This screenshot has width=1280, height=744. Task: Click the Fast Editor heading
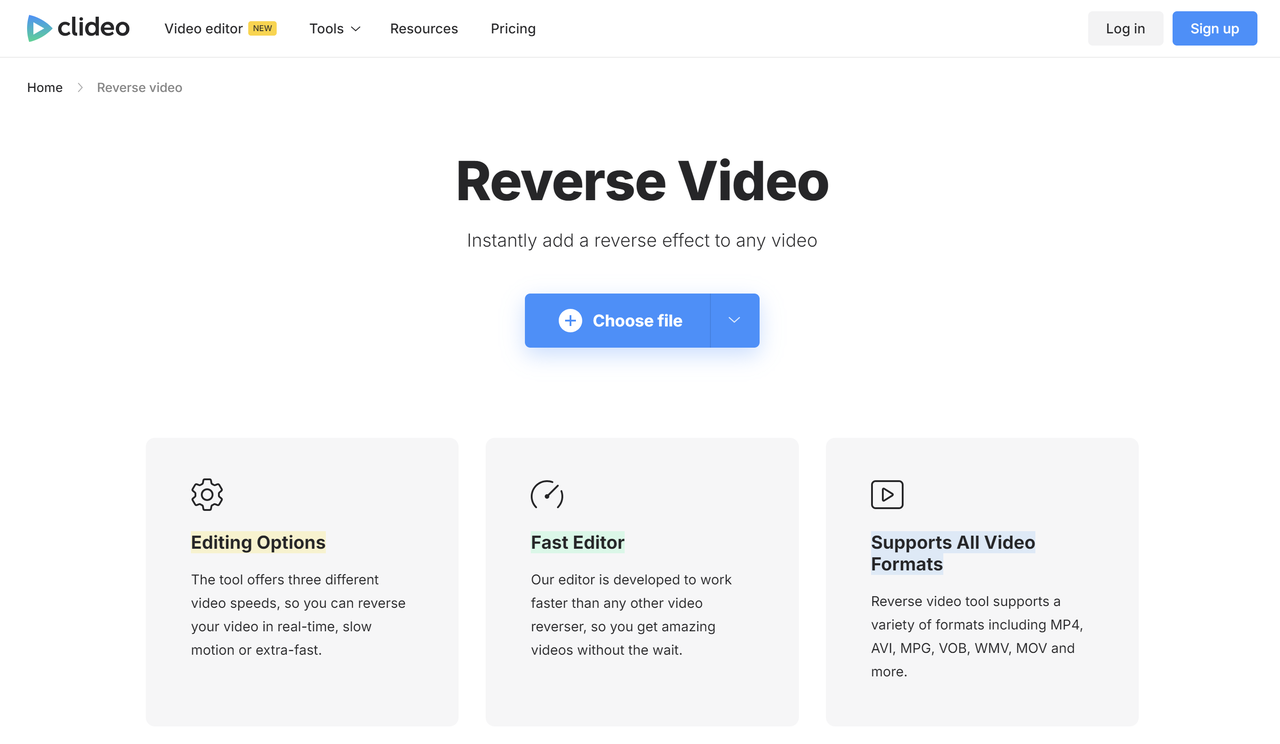tap(578, 542)
